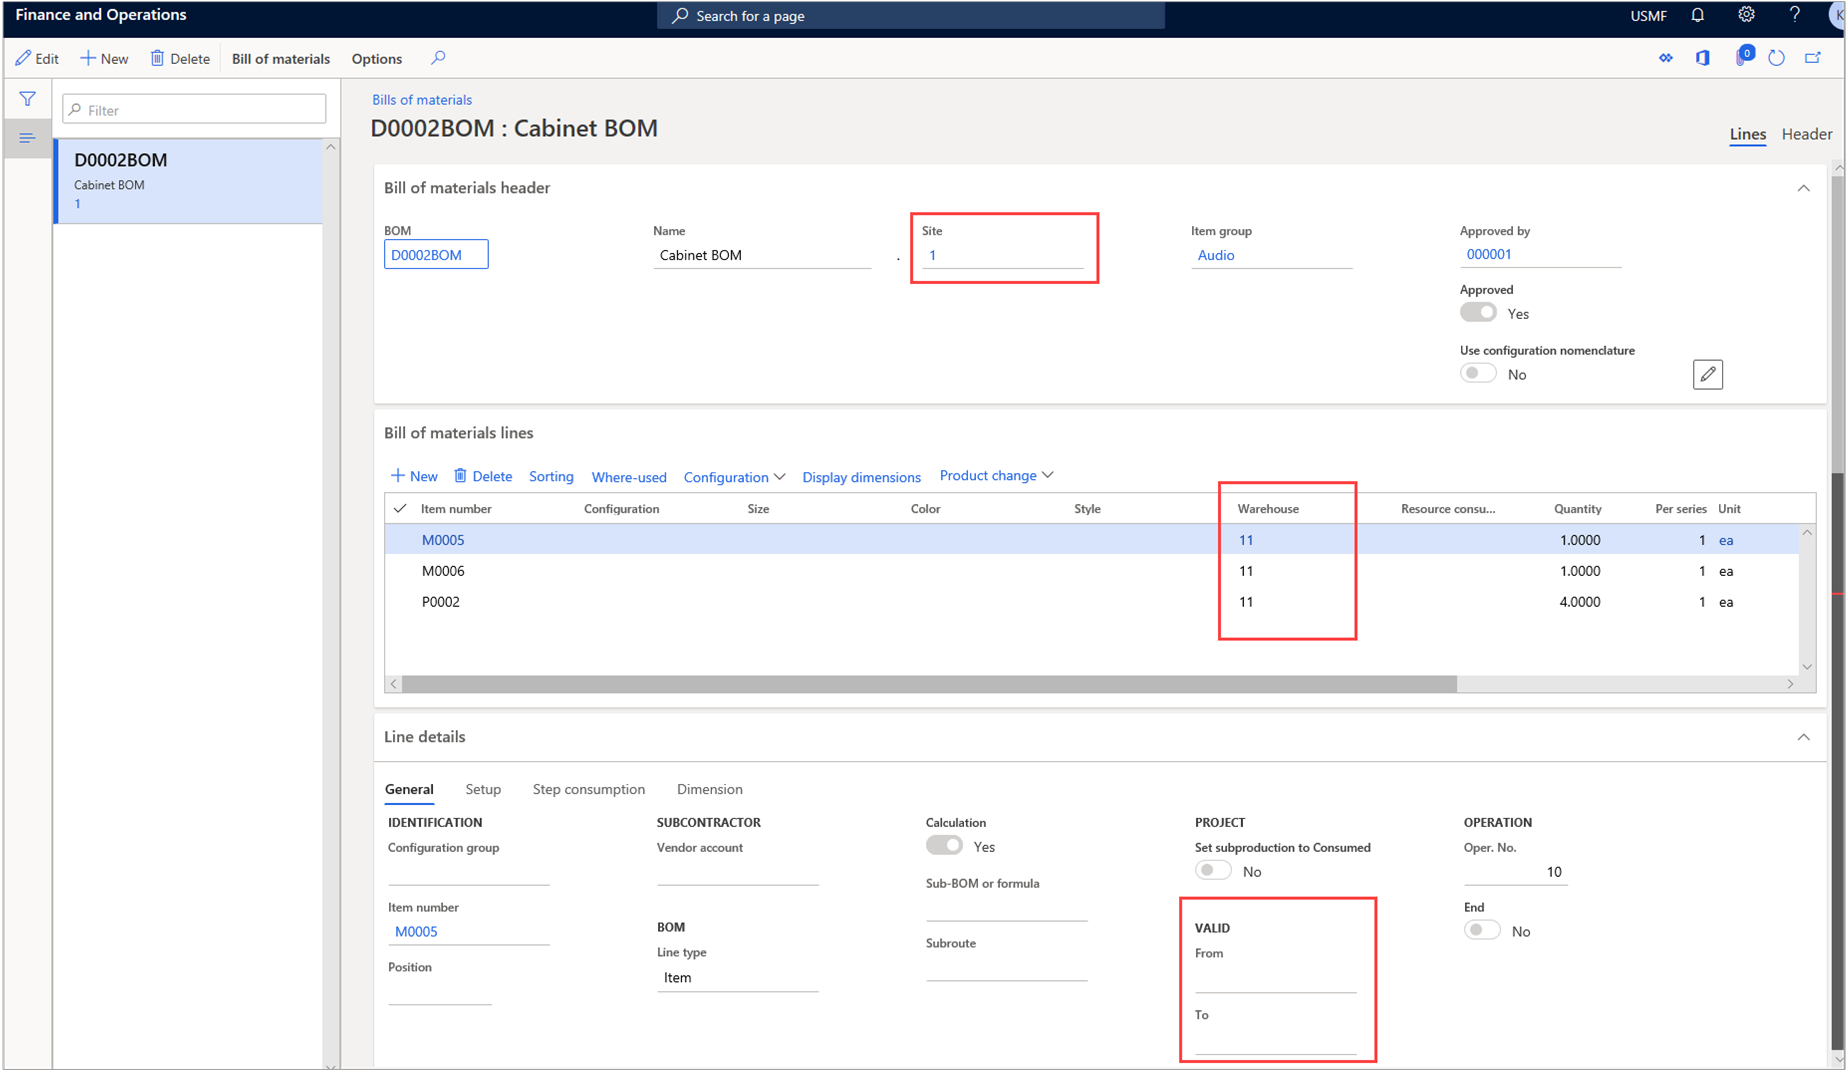Open Approved by 000001 link
This screenshot has height=1071, width=1848.
1488,254
